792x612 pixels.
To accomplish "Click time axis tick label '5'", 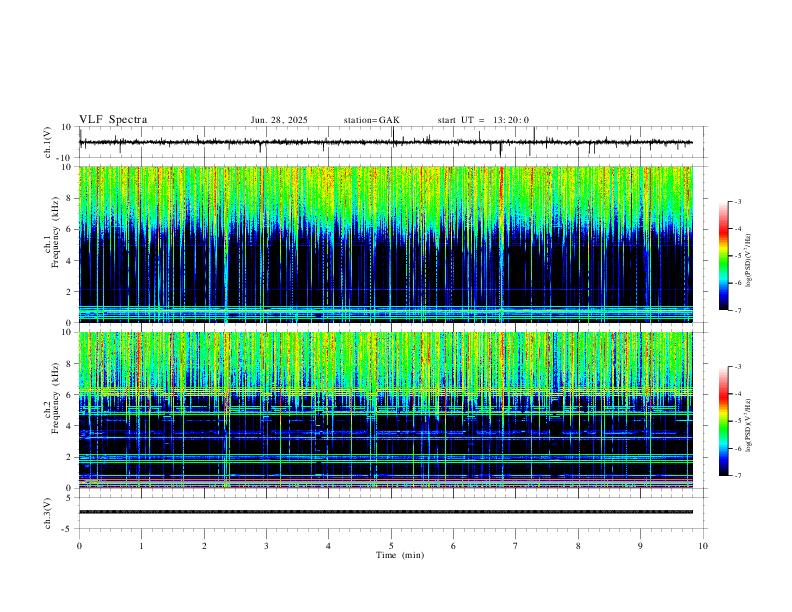I will (x=391, y=546).
